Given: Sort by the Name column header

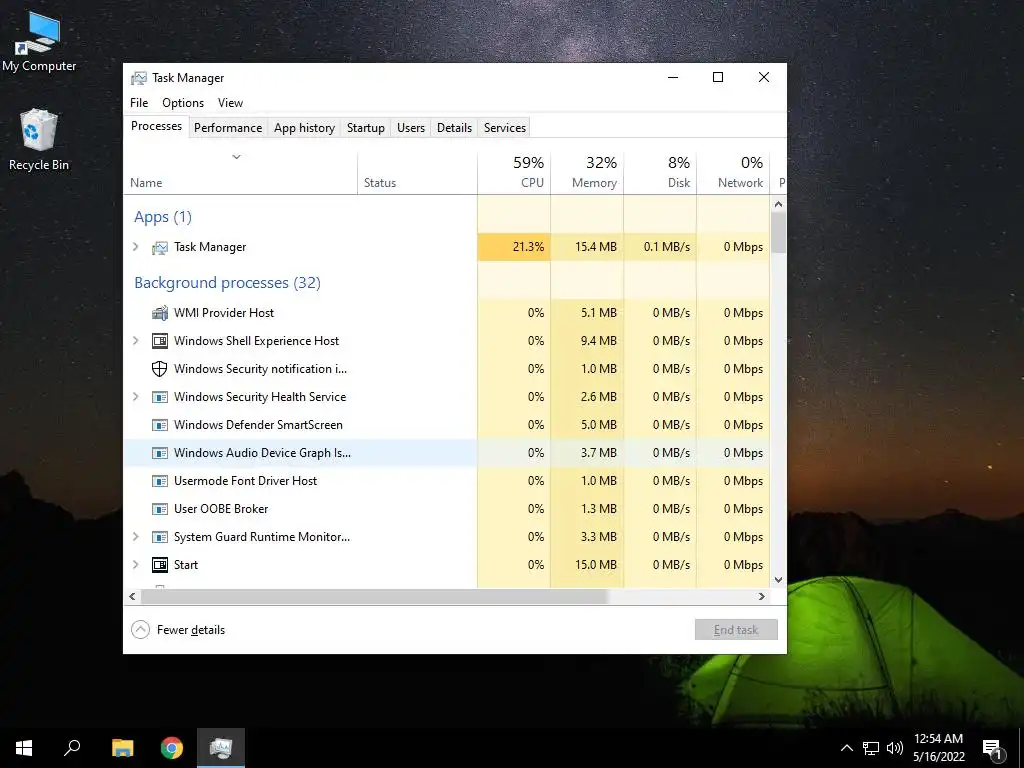Looking at the screenshot, I should 240,173.
